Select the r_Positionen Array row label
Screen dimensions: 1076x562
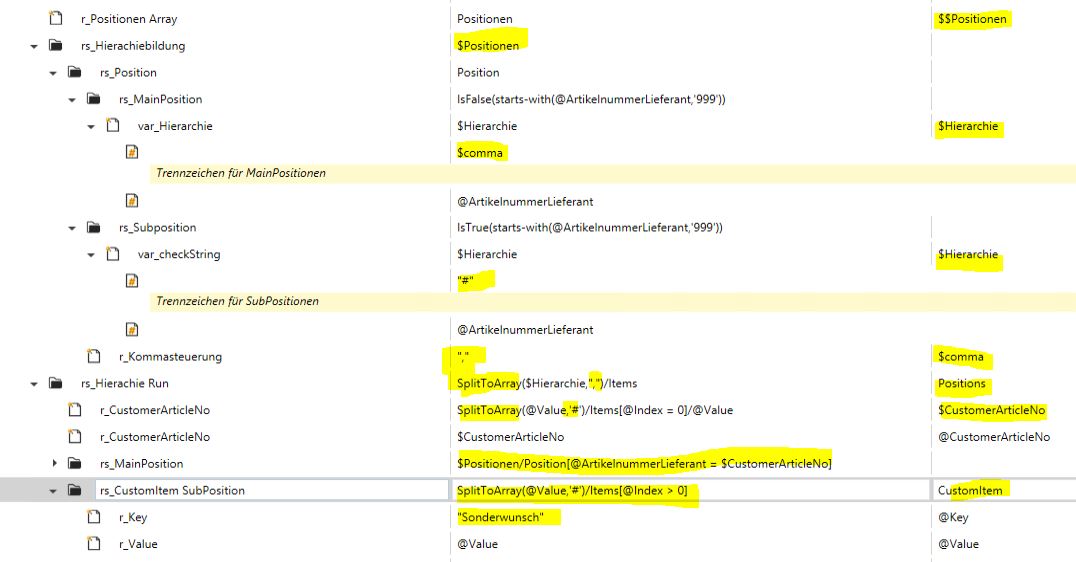(x=129, y=19)
